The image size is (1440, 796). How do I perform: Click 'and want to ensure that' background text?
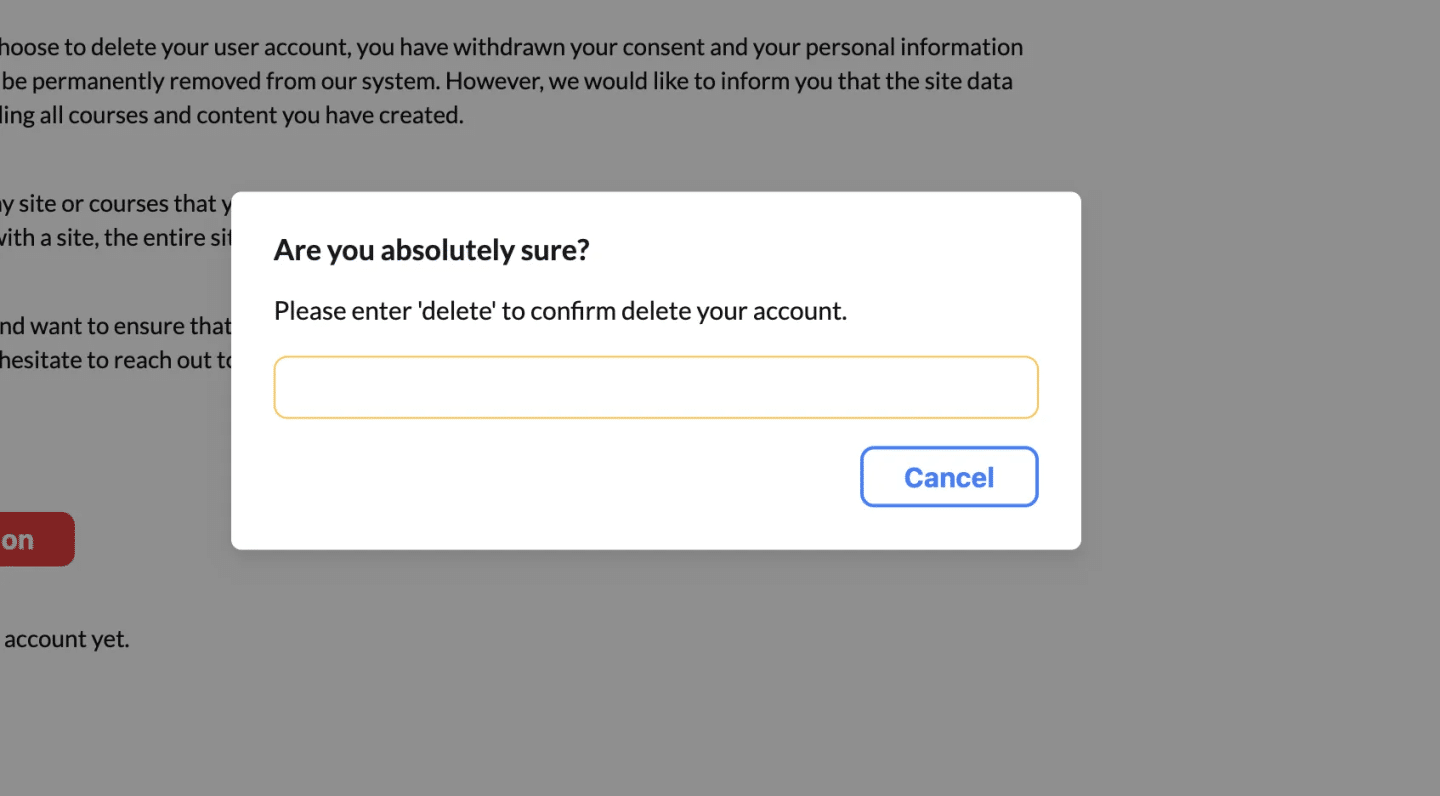pyautogui.click(x=115, y=325)
